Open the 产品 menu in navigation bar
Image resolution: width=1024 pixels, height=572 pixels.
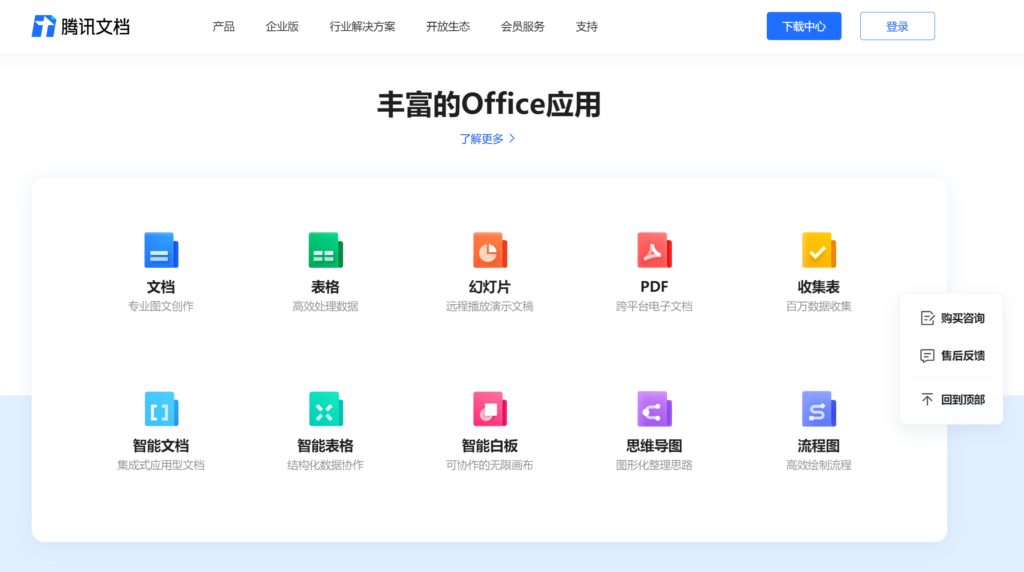coord(223,27)
